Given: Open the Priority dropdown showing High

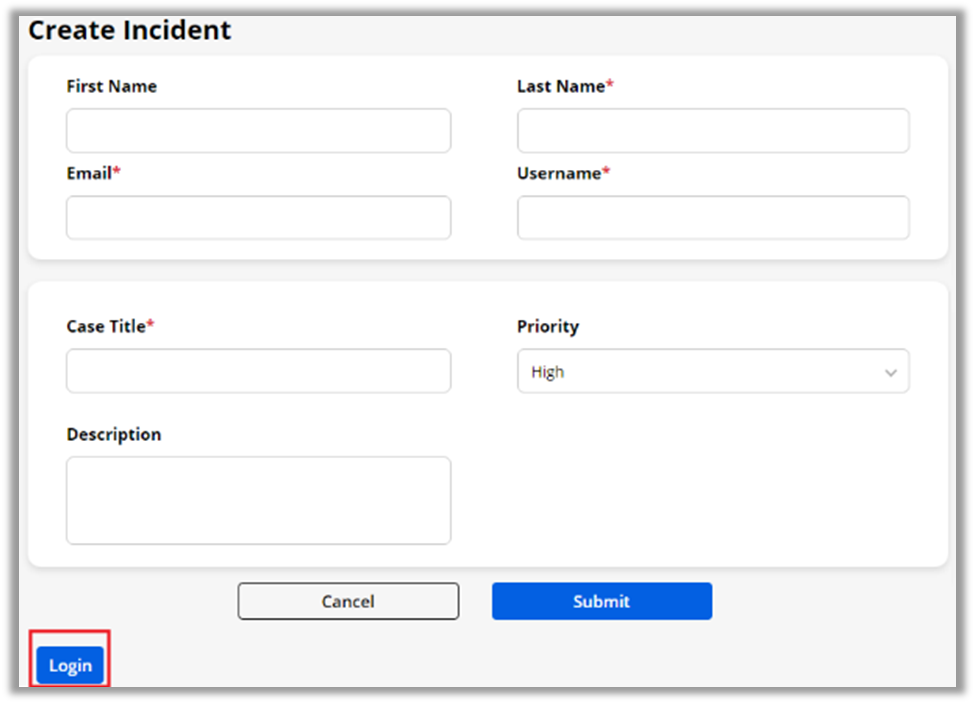Looking at the screenshot, I should pos(712,371).
